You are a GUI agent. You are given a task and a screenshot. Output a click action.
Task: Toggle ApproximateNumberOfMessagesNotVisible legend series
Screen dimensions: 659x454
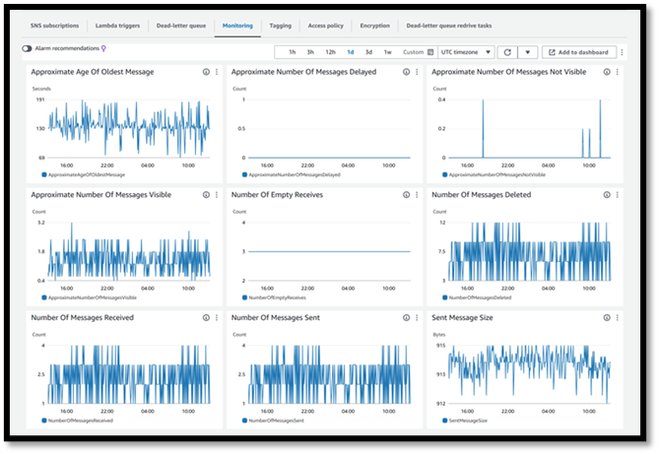[494, 174]
